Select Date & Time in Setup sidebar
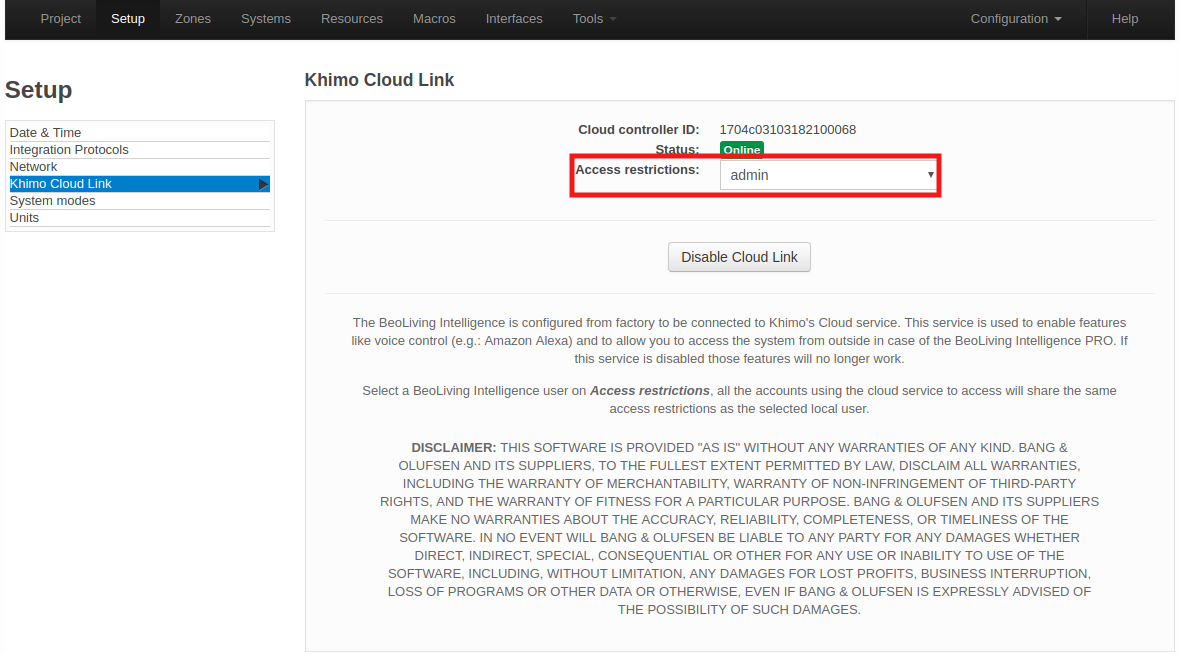Viewport: 1180px width, 654px height. click(139, 132)
